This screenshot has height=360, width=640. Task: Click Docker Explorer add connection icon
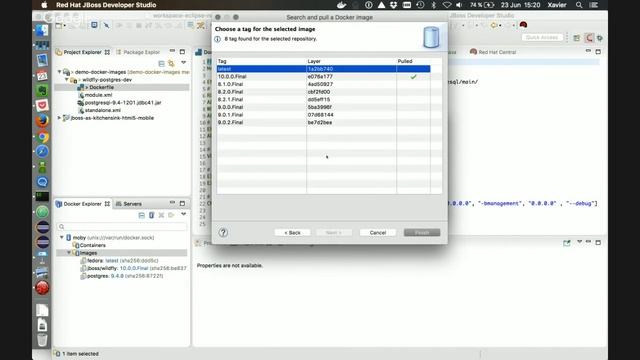[151, 215]
